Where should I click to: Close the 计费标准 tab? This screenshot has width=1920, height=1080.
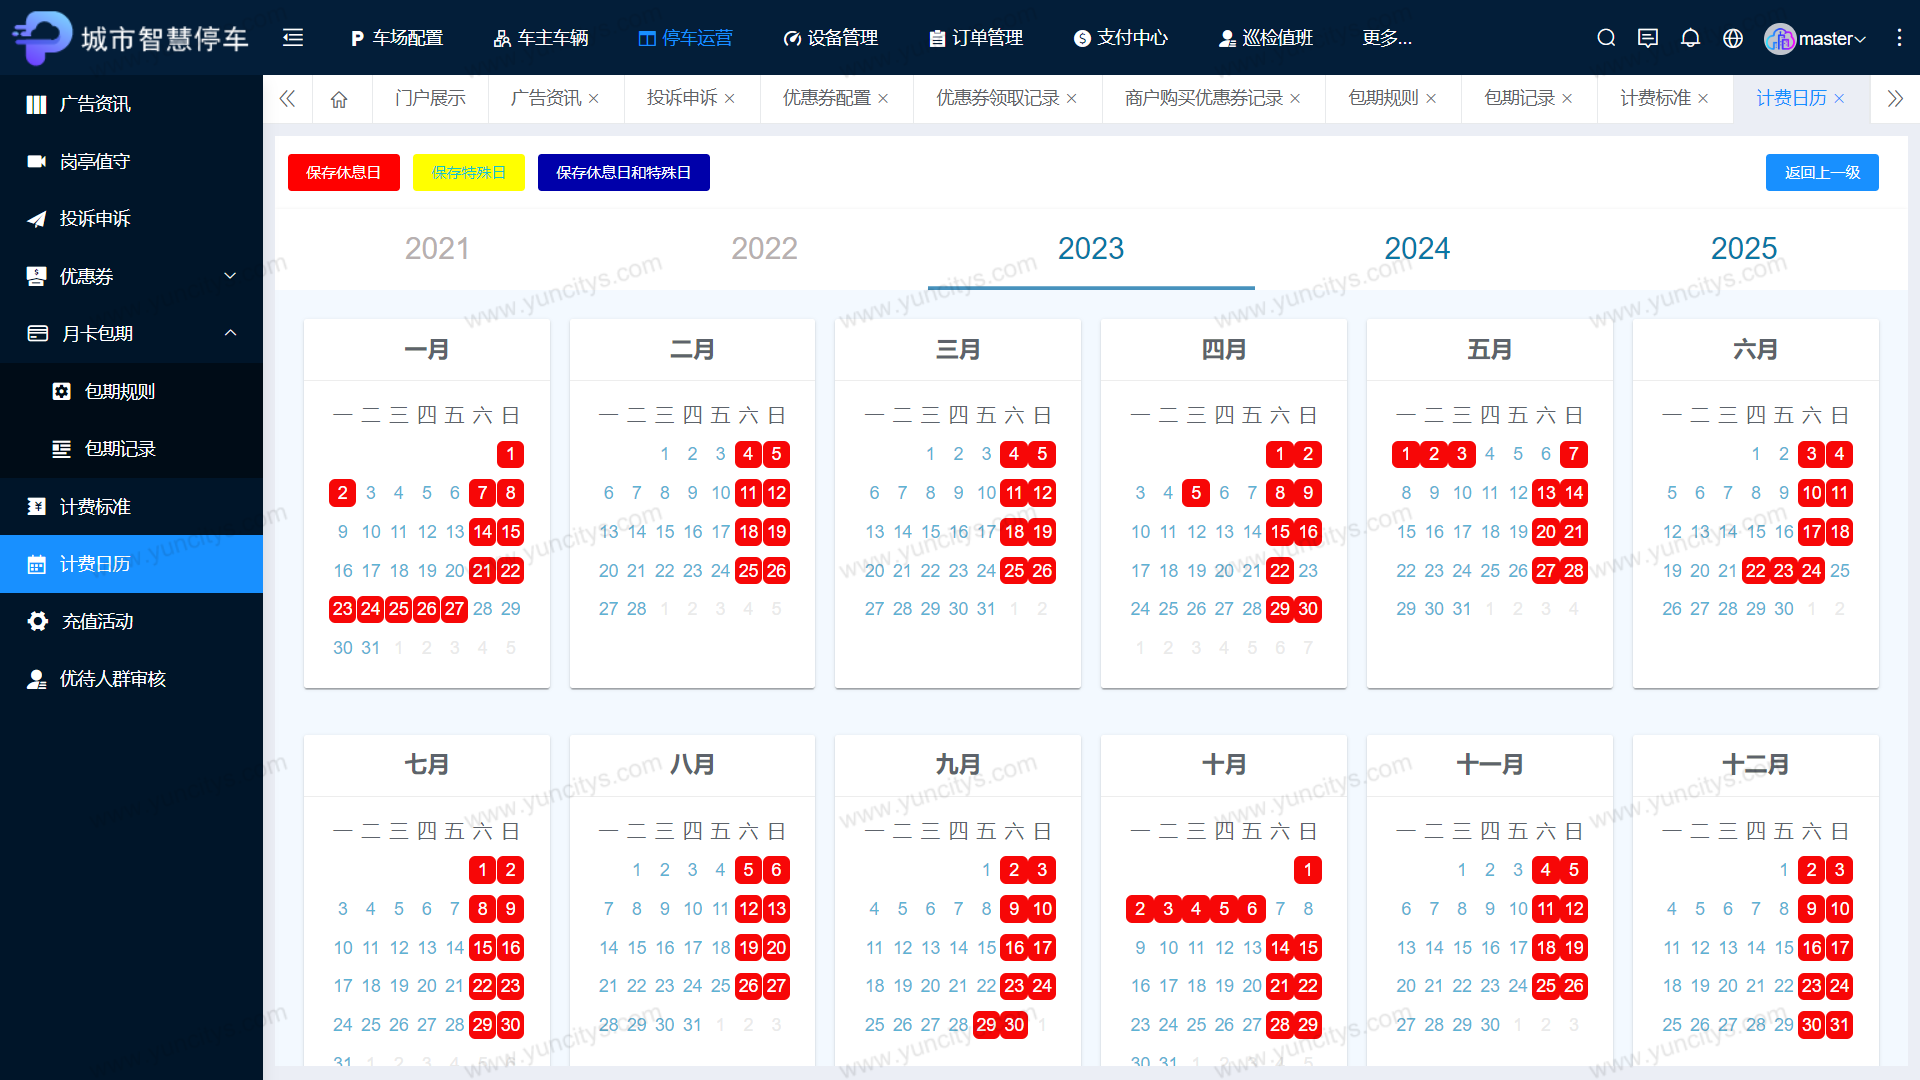pos(1703,98)
